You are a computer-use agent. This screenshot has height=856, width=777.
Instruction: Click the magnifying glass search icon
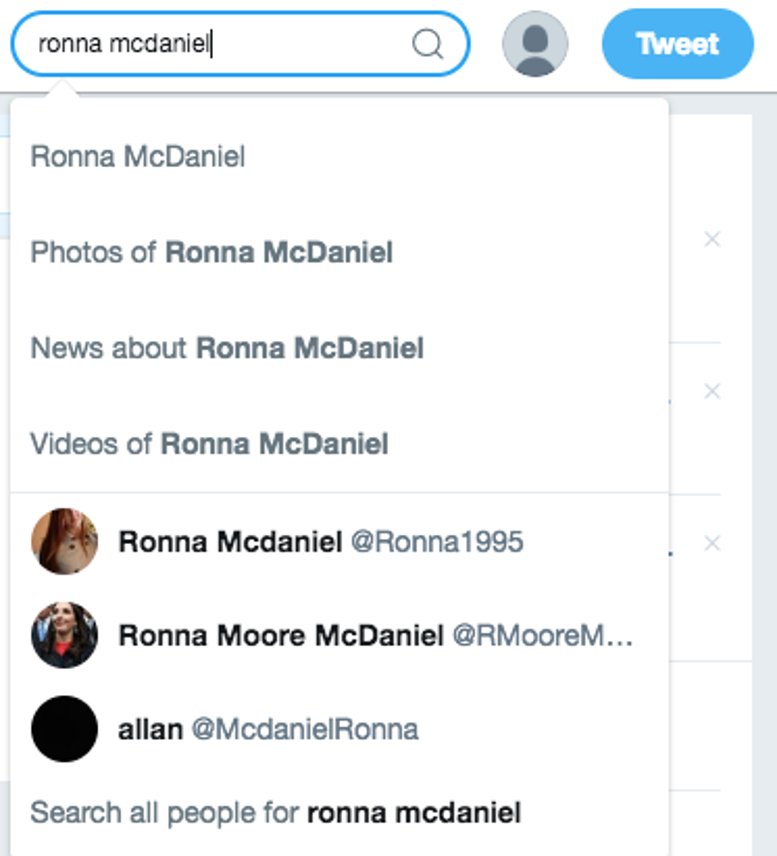point(428,44)
